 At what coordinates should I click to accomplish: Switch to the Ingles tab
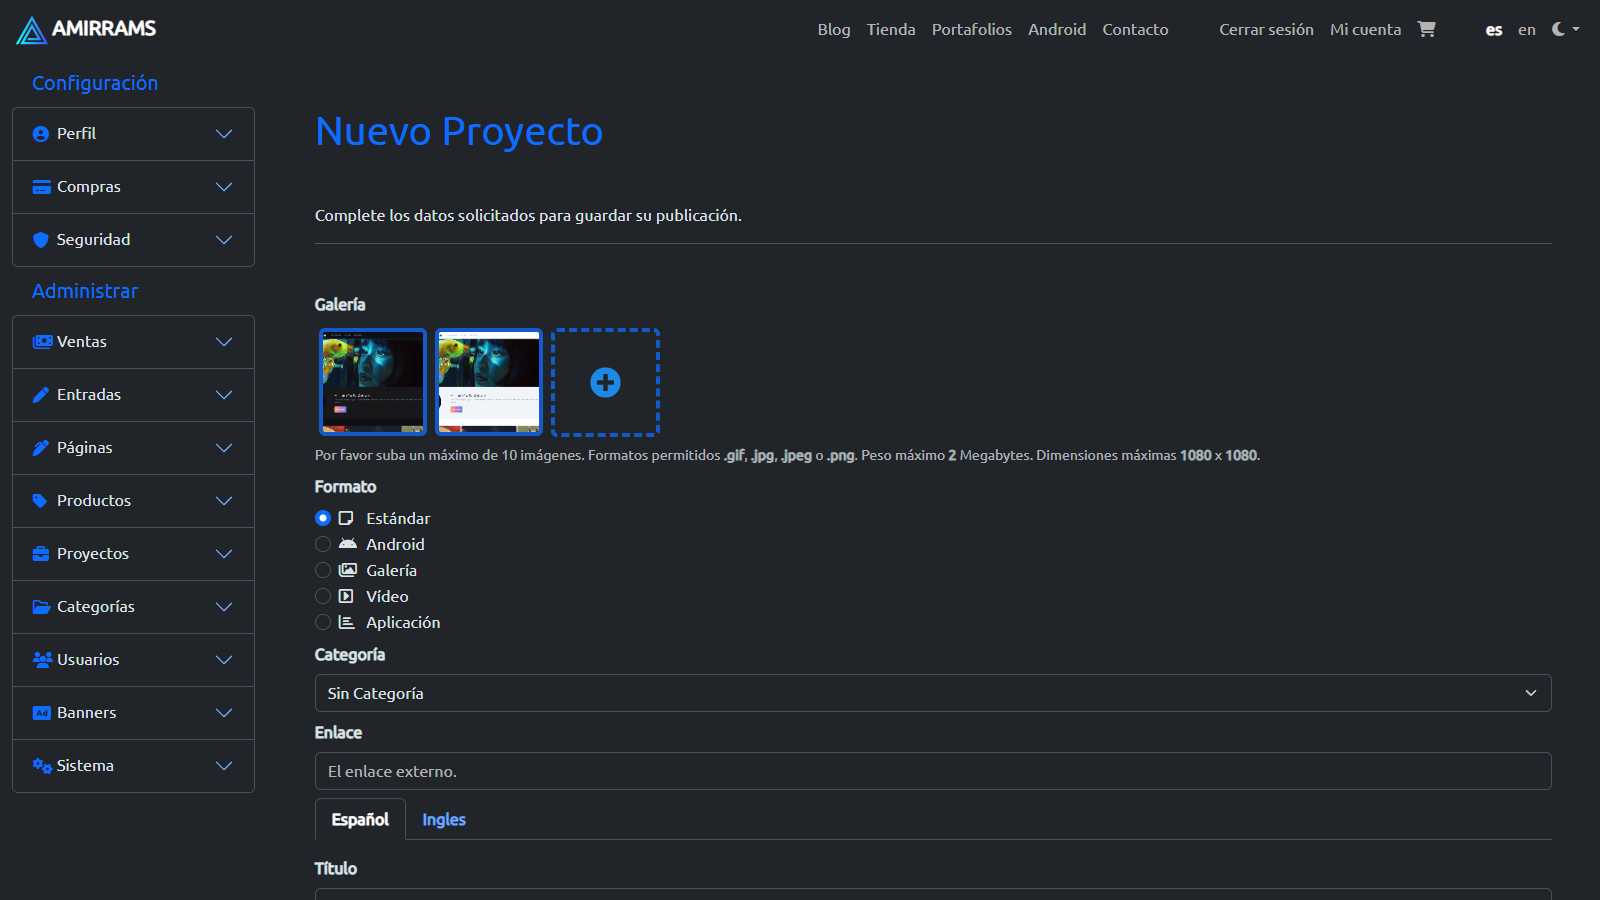[444, 819]
